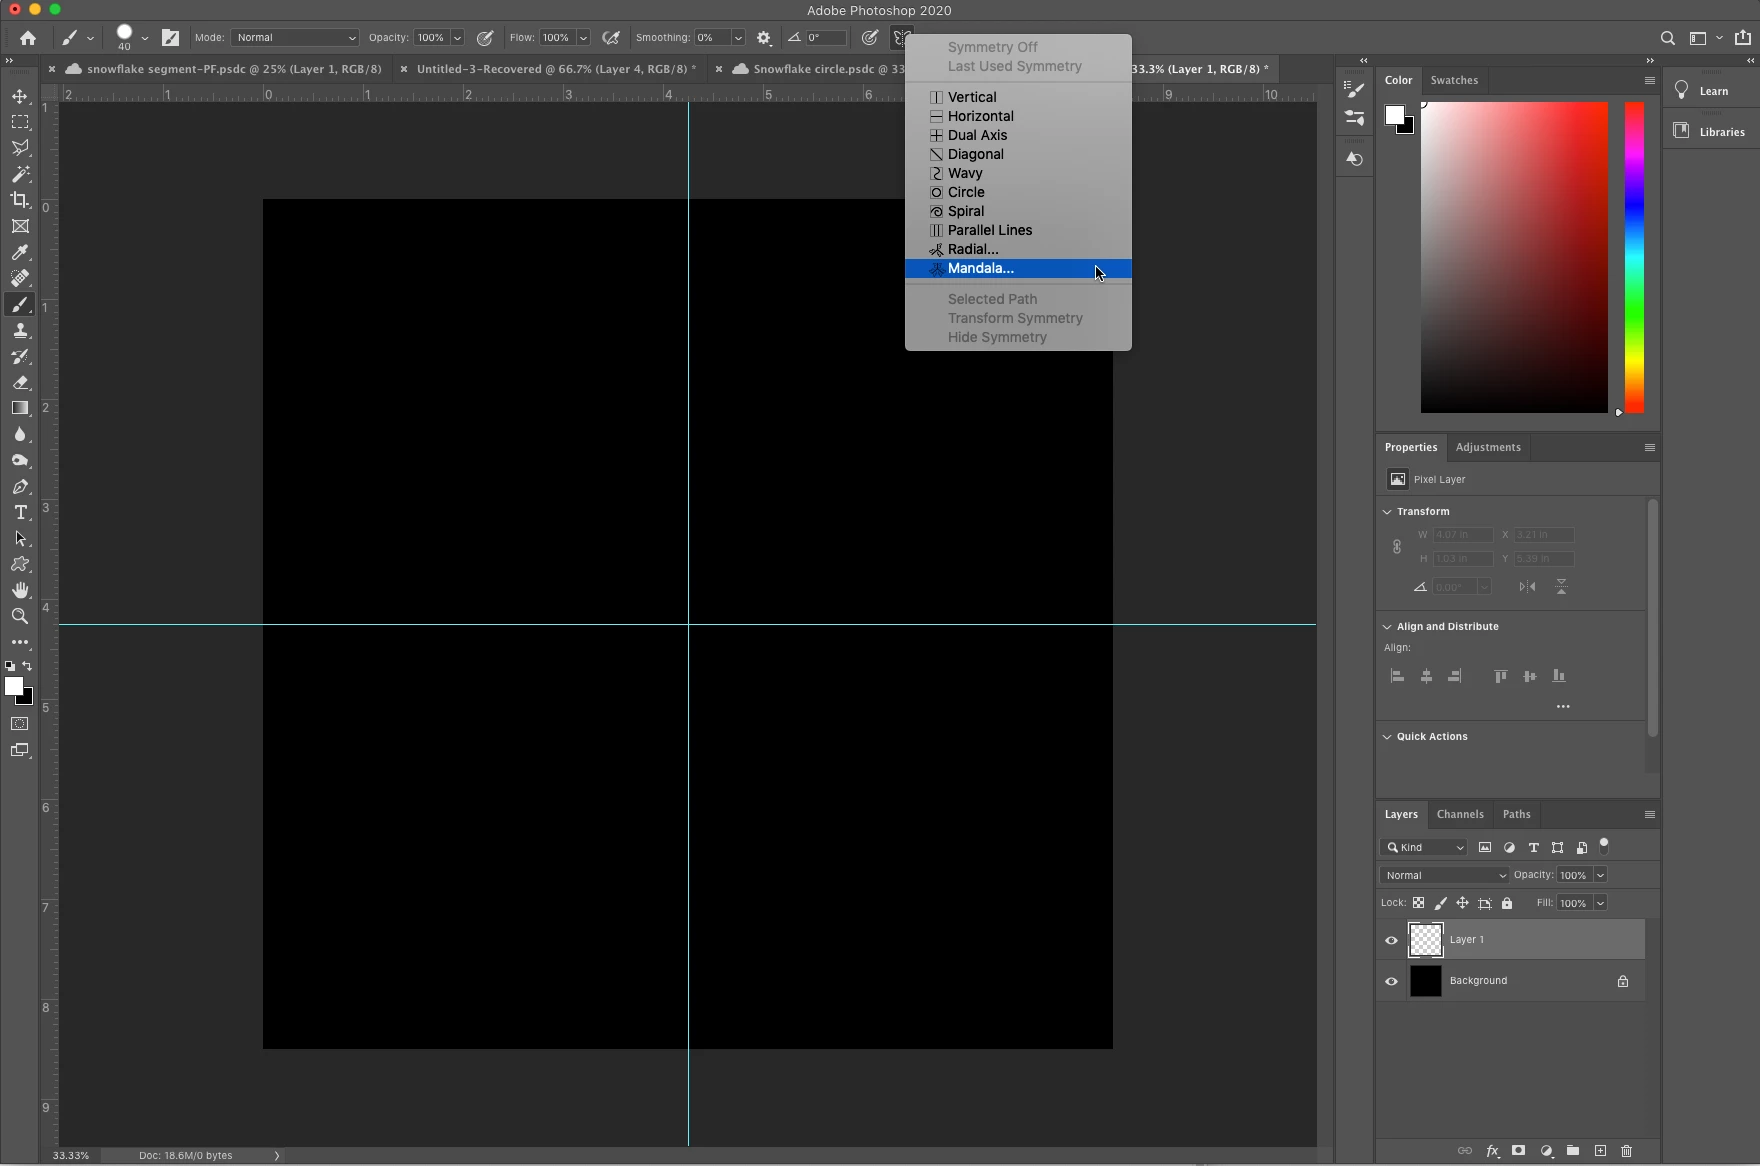Pick the Zoom tool in toolbar

click(x=20, y=616)
